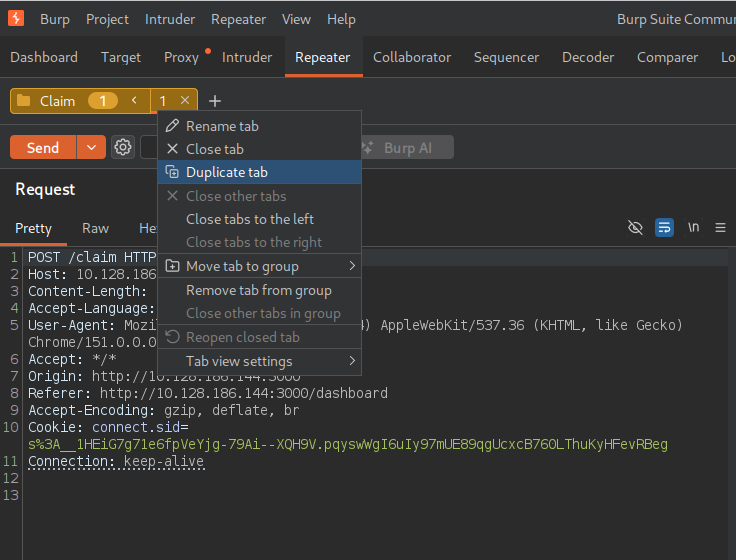Click the Claim group folder icon
Screen dimensions: 736x560
[23, 100]
